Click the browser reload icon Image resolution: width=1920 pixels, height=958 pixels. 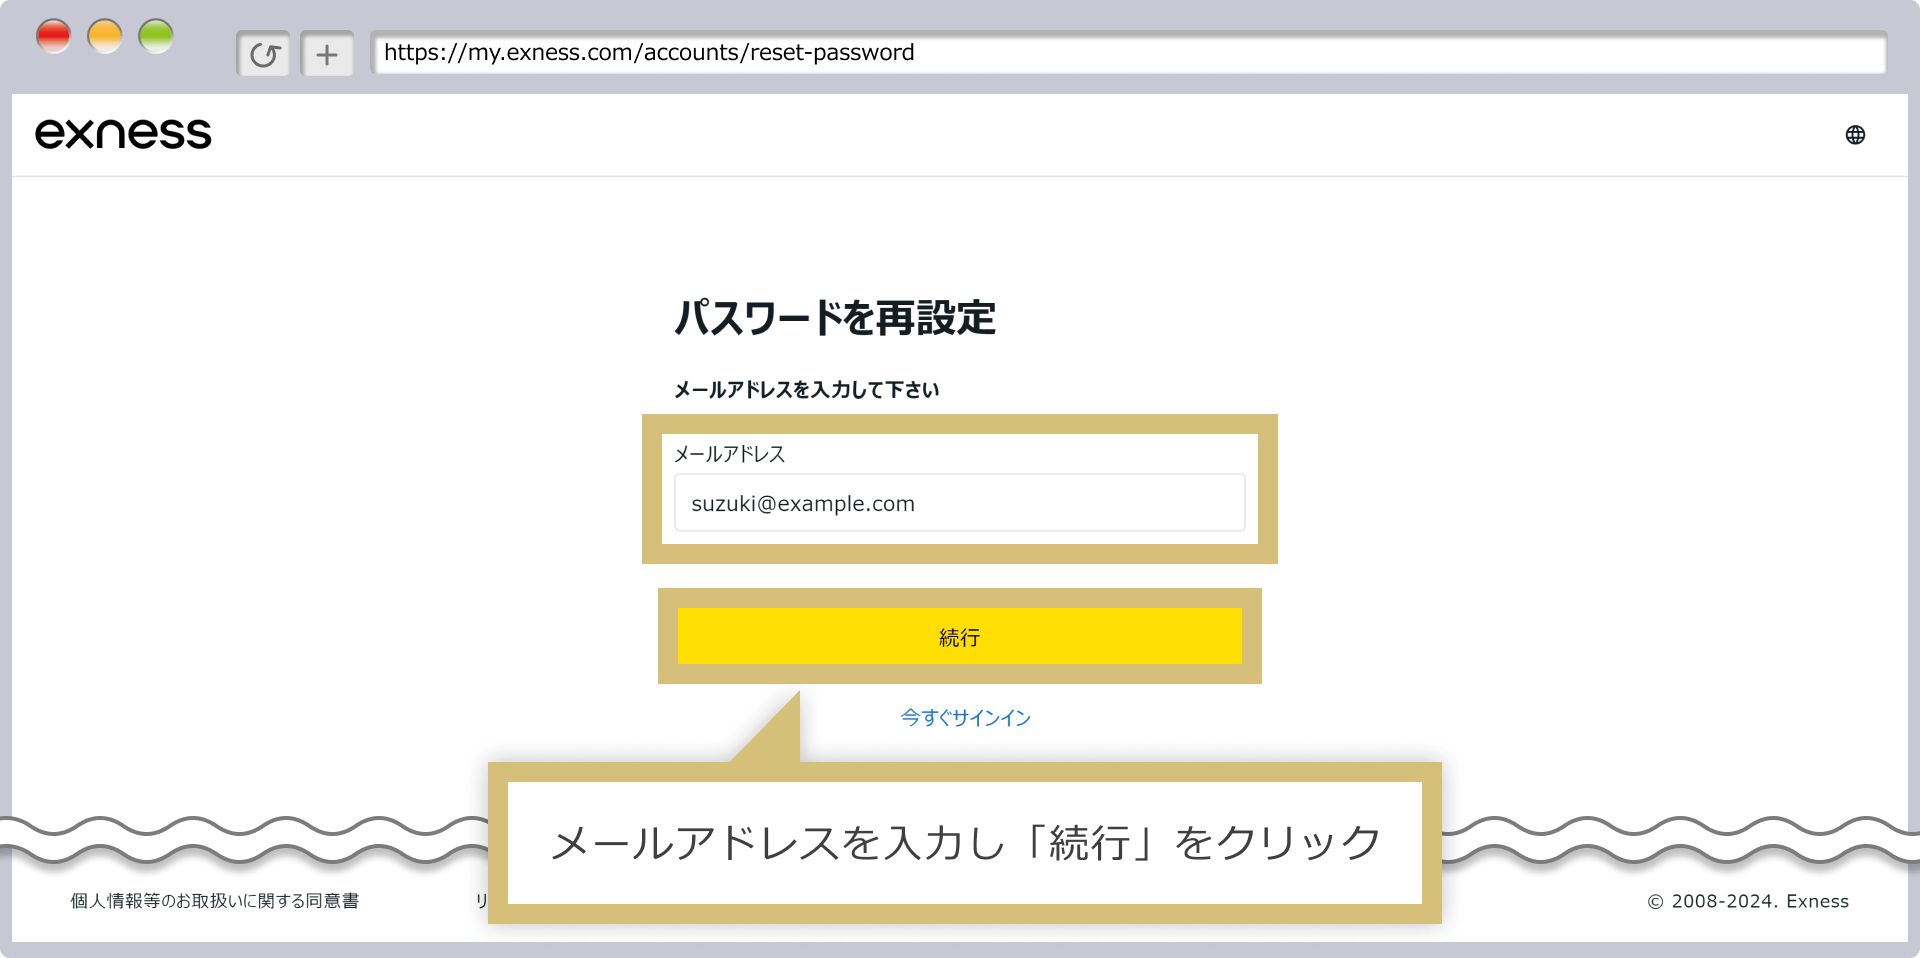tap(264, 54)
